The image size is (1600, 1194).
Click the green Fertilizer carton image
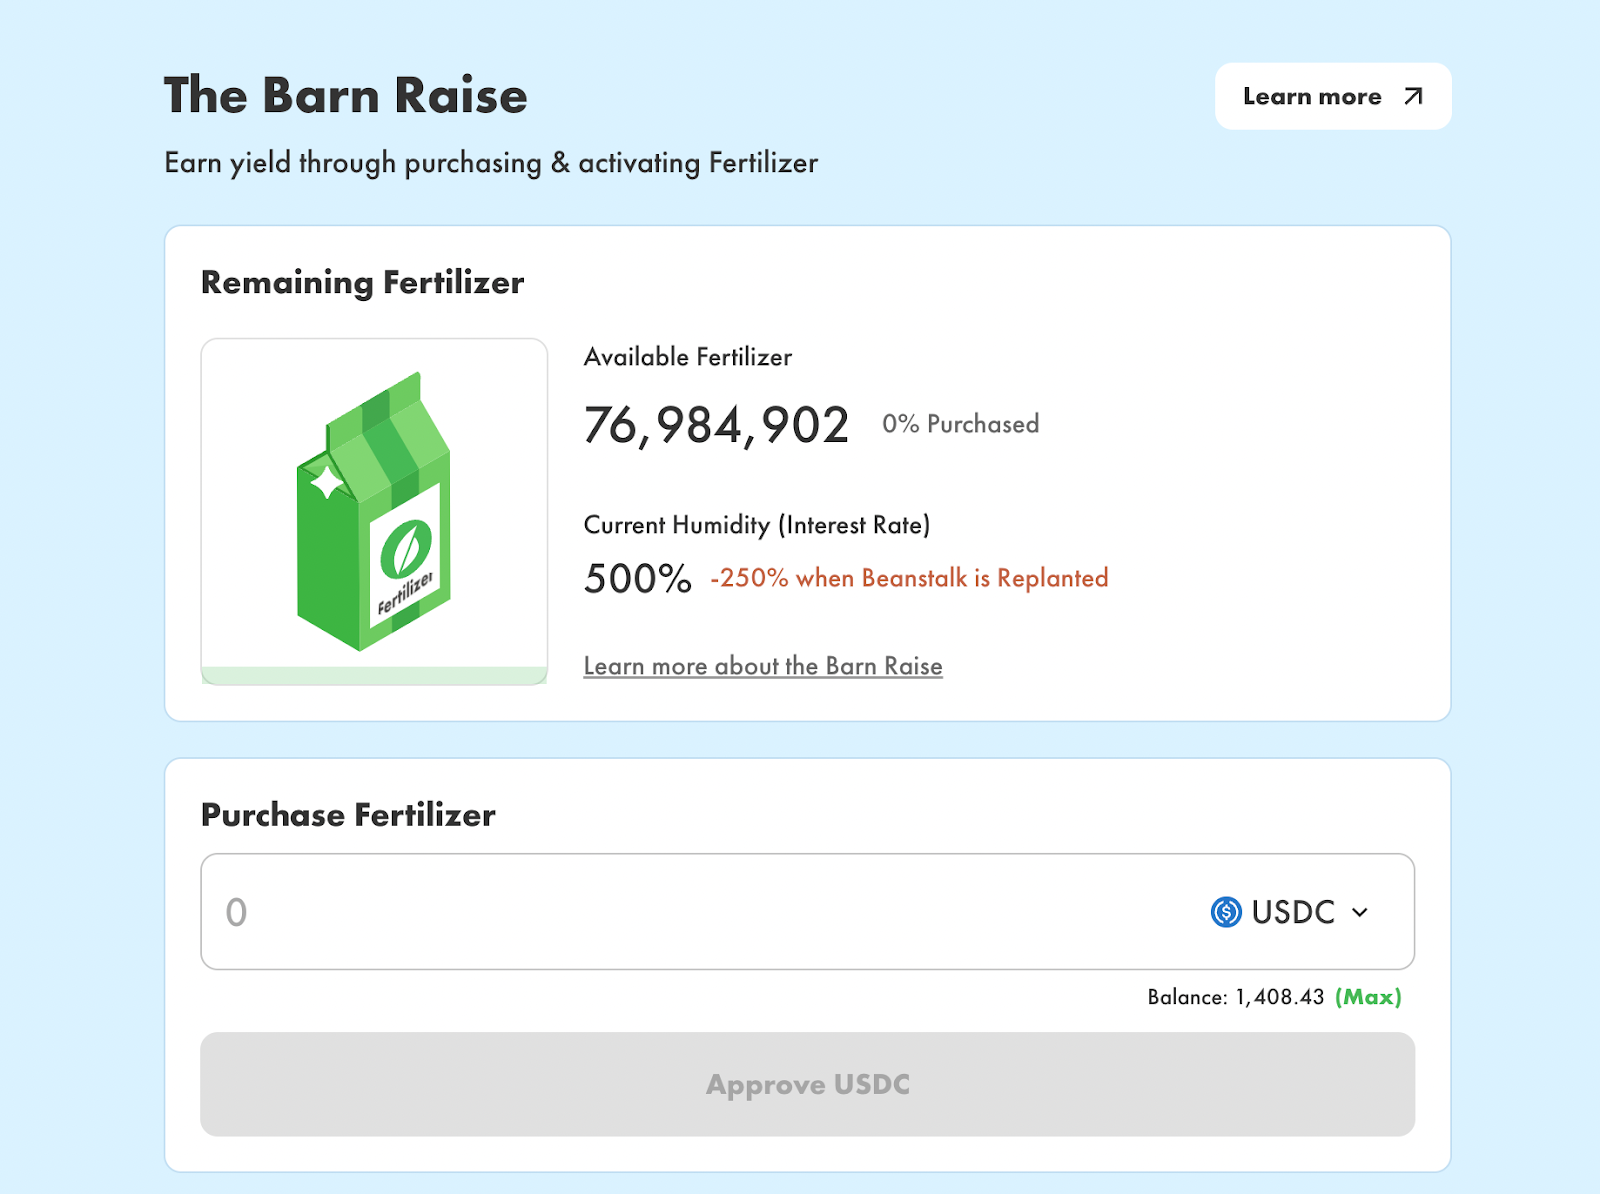coord(373,511)
